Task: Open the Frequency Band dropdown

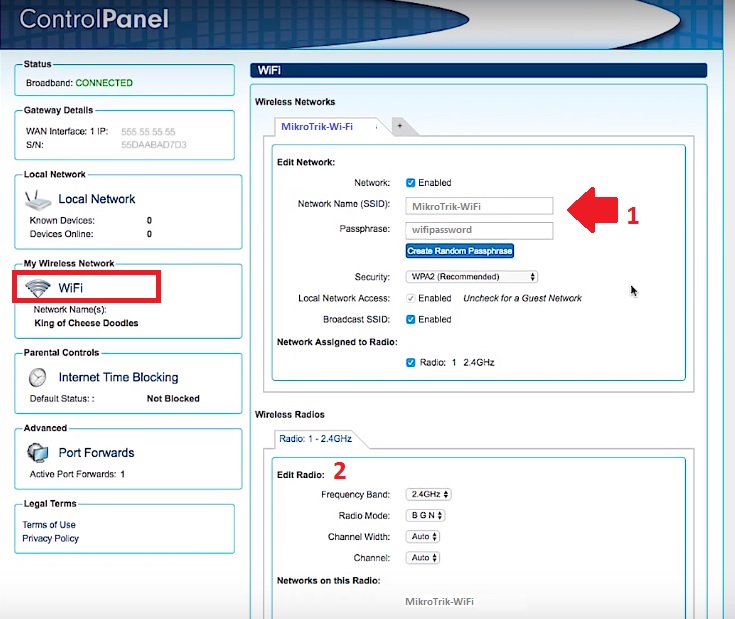Action: click(428, 494)
